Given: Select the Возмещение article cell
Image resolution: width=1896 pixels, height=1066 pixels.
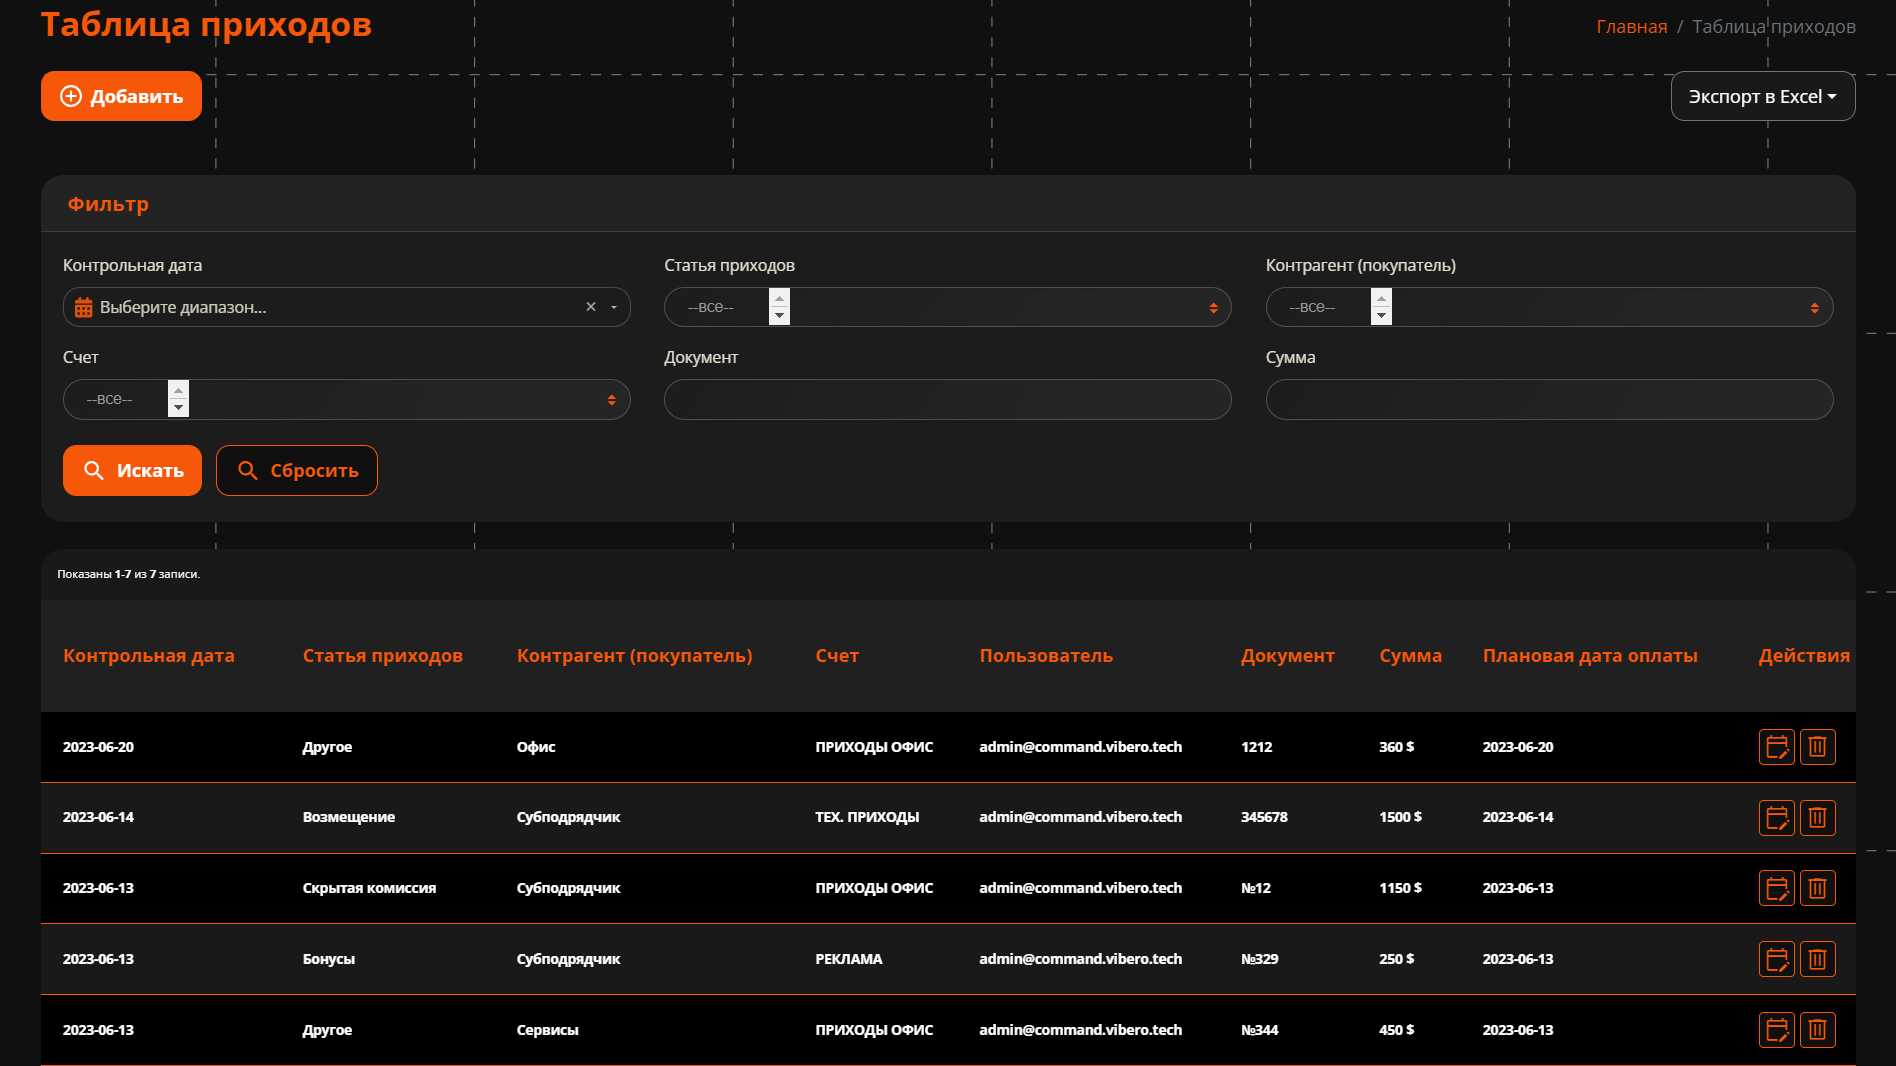Looking at the screenshot, I should tap(349, 817).
